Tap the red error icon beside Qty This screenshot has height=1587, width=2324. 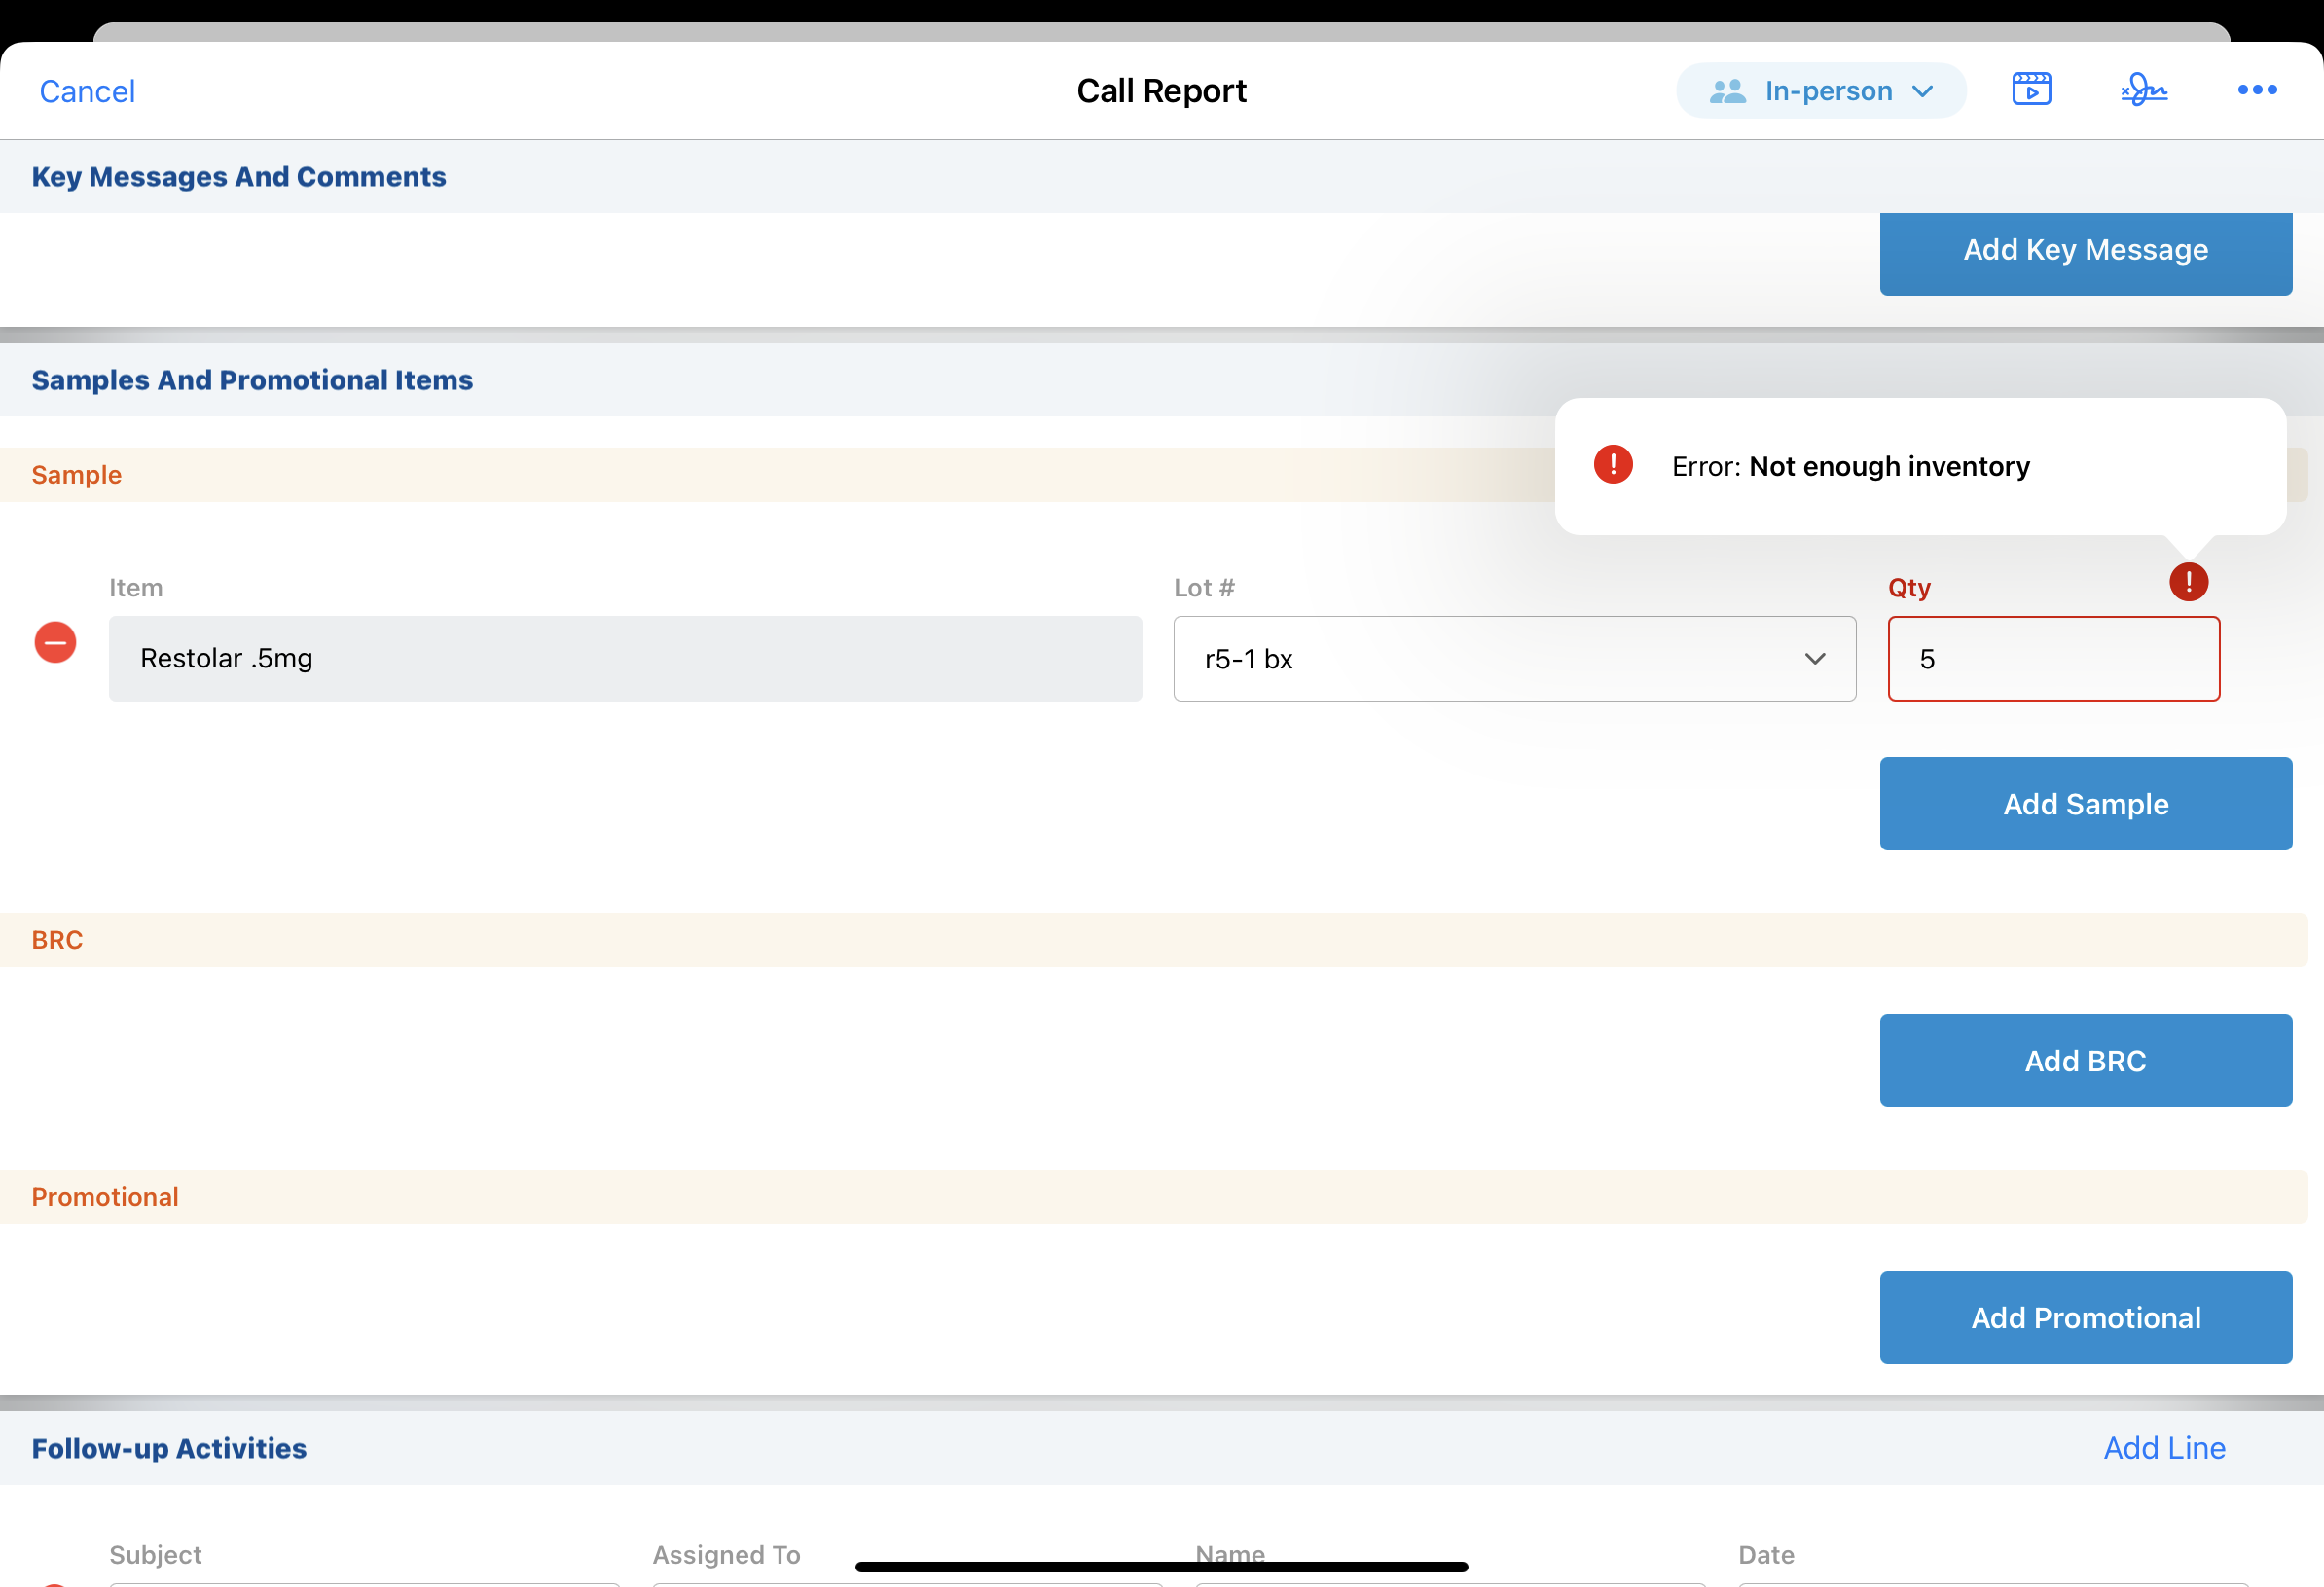coord(2188,582)
